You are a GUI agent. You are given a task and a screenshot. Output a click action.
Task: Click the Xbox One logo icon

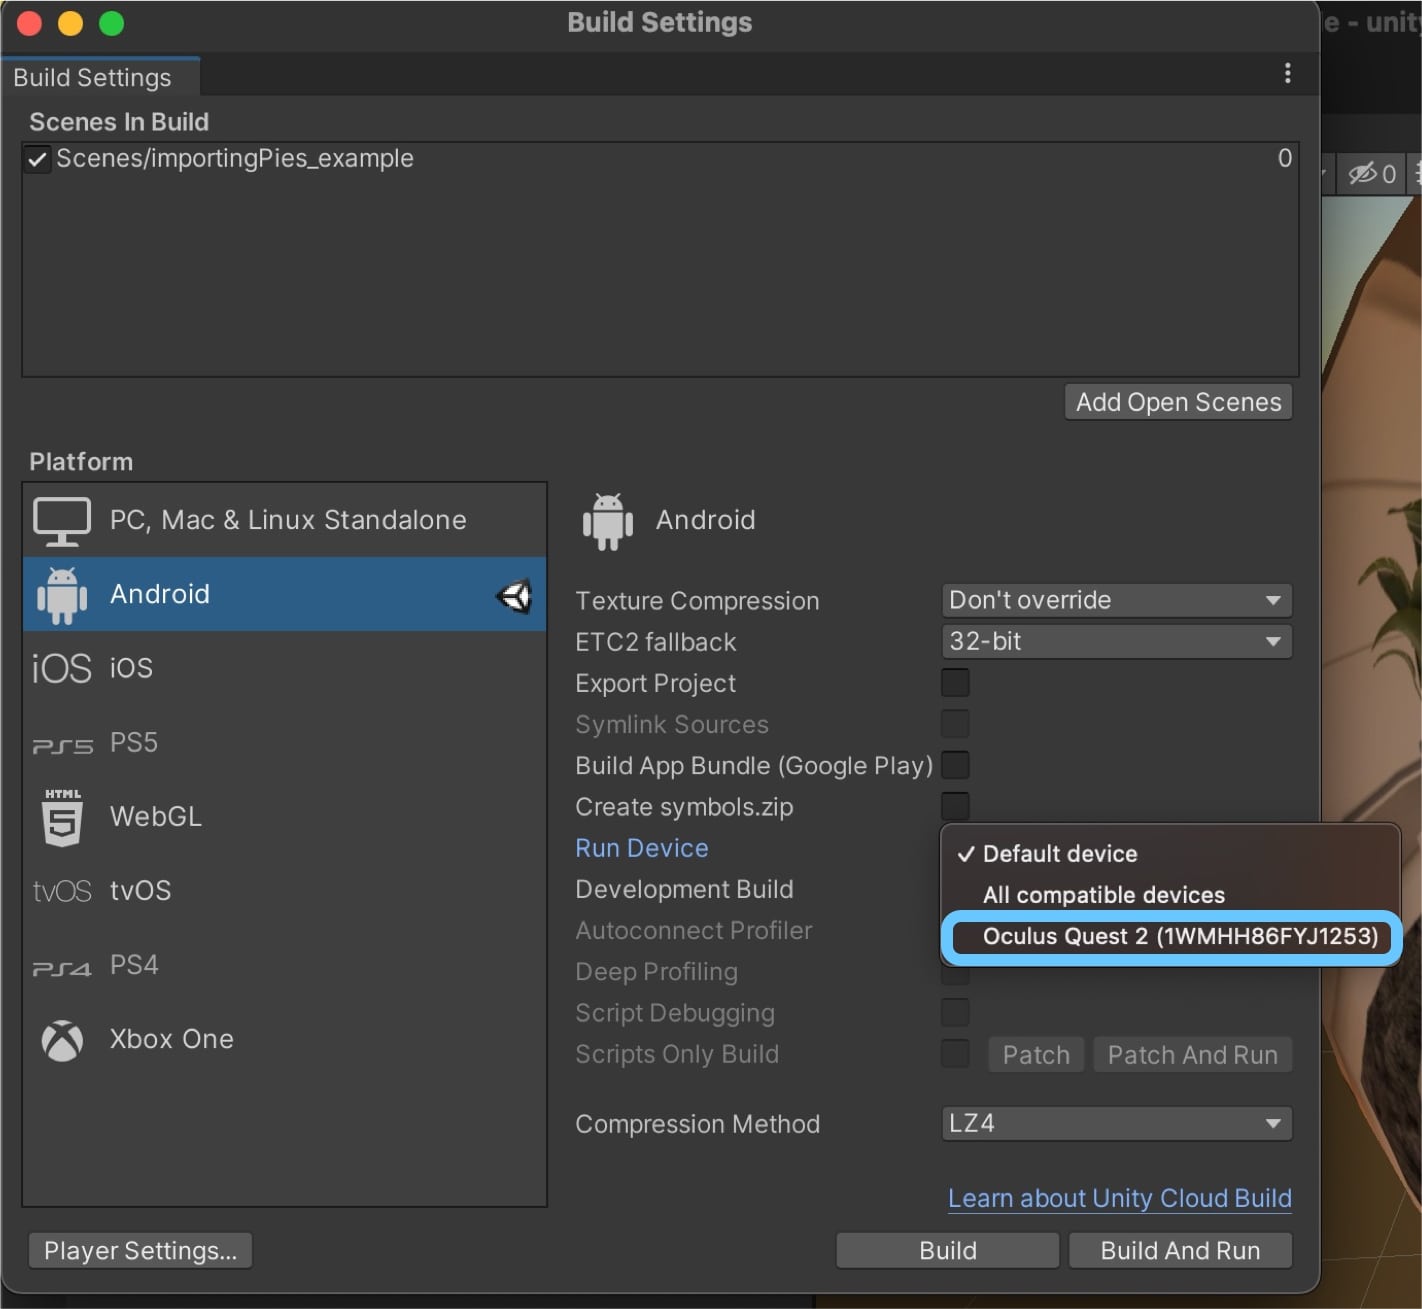(x=62, y=1040)
